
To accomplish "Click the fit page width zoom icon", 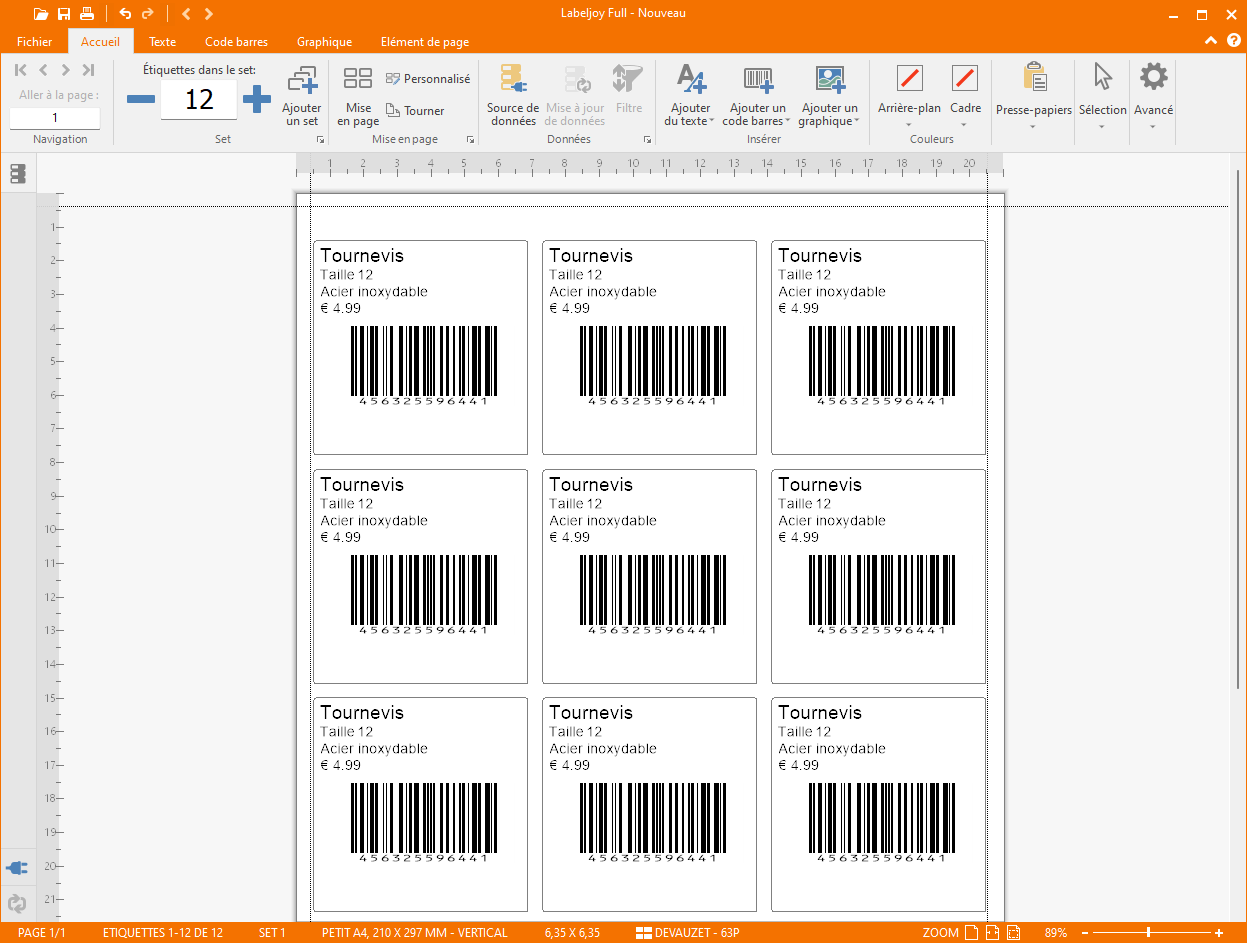I will point(992,933).
